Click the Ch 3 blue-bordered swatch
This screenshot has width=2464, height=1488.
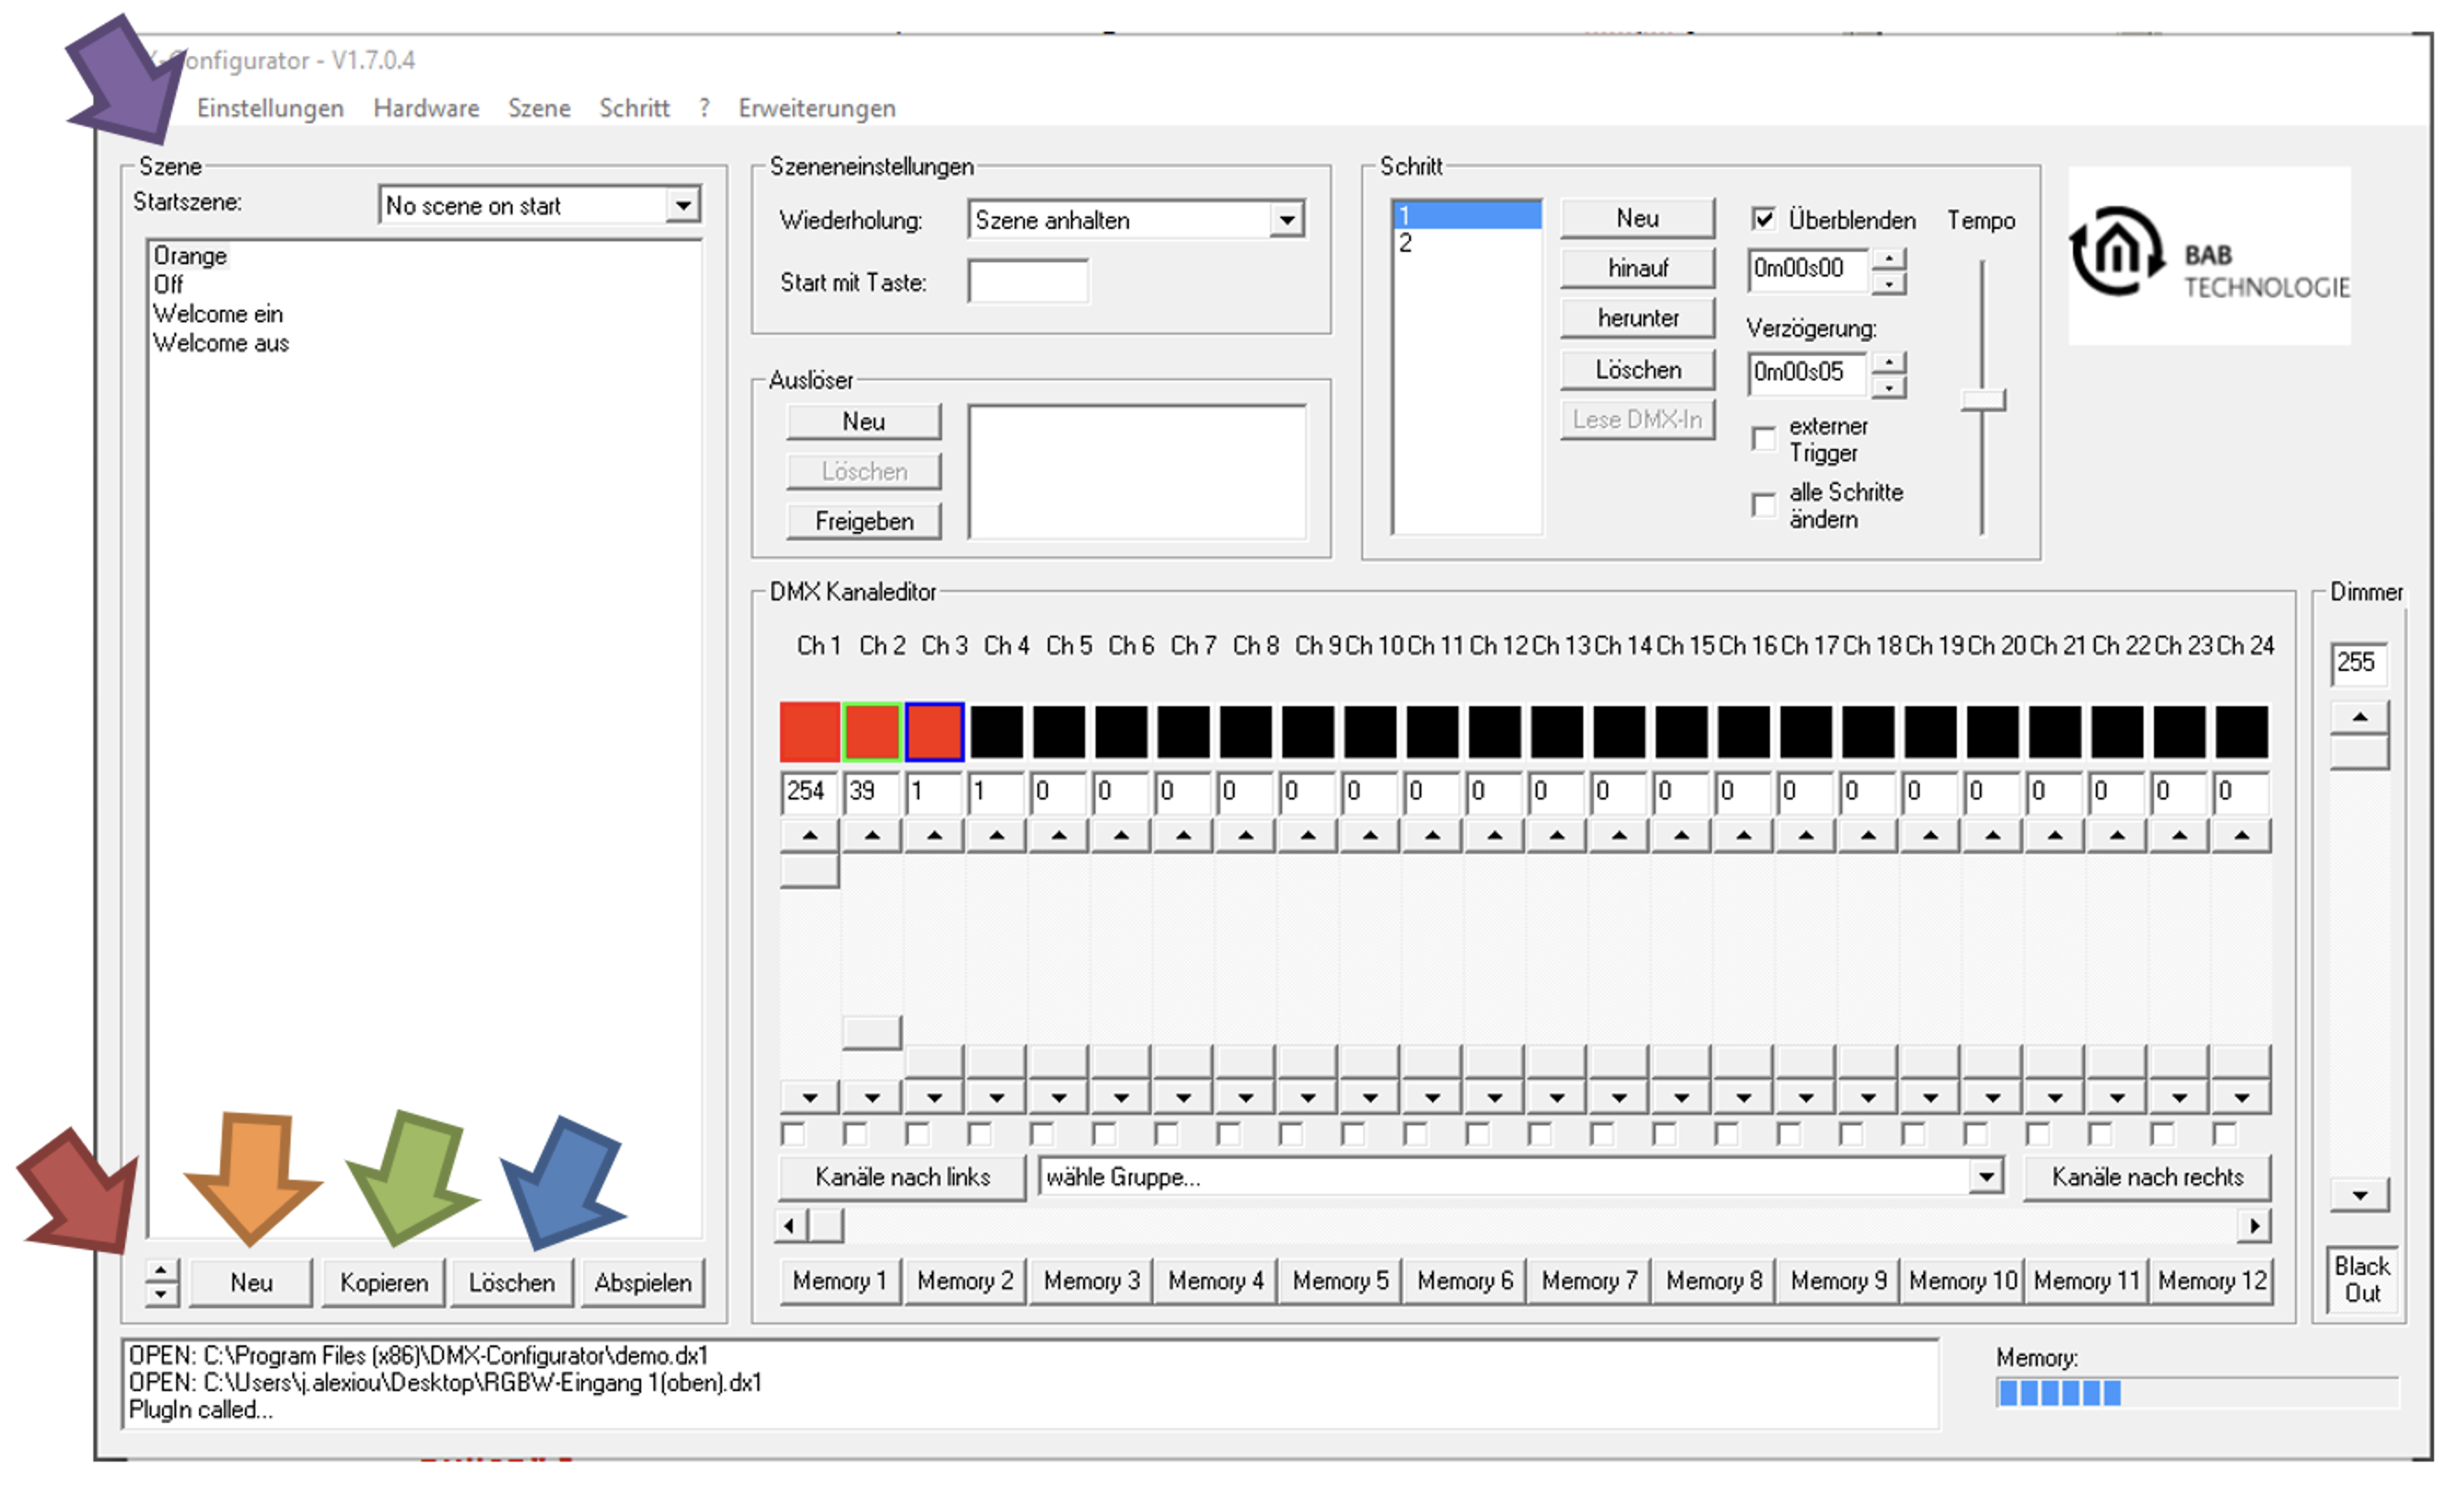tap(934, 732)
